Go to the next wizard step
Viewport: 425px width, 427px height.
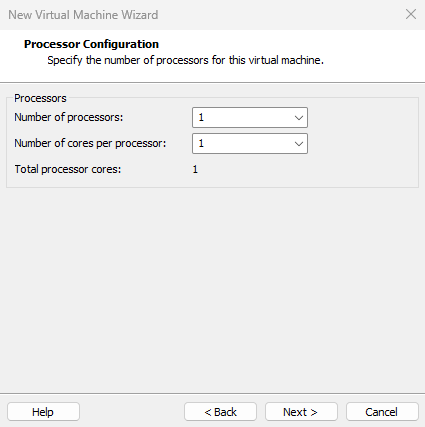(301, 412)
